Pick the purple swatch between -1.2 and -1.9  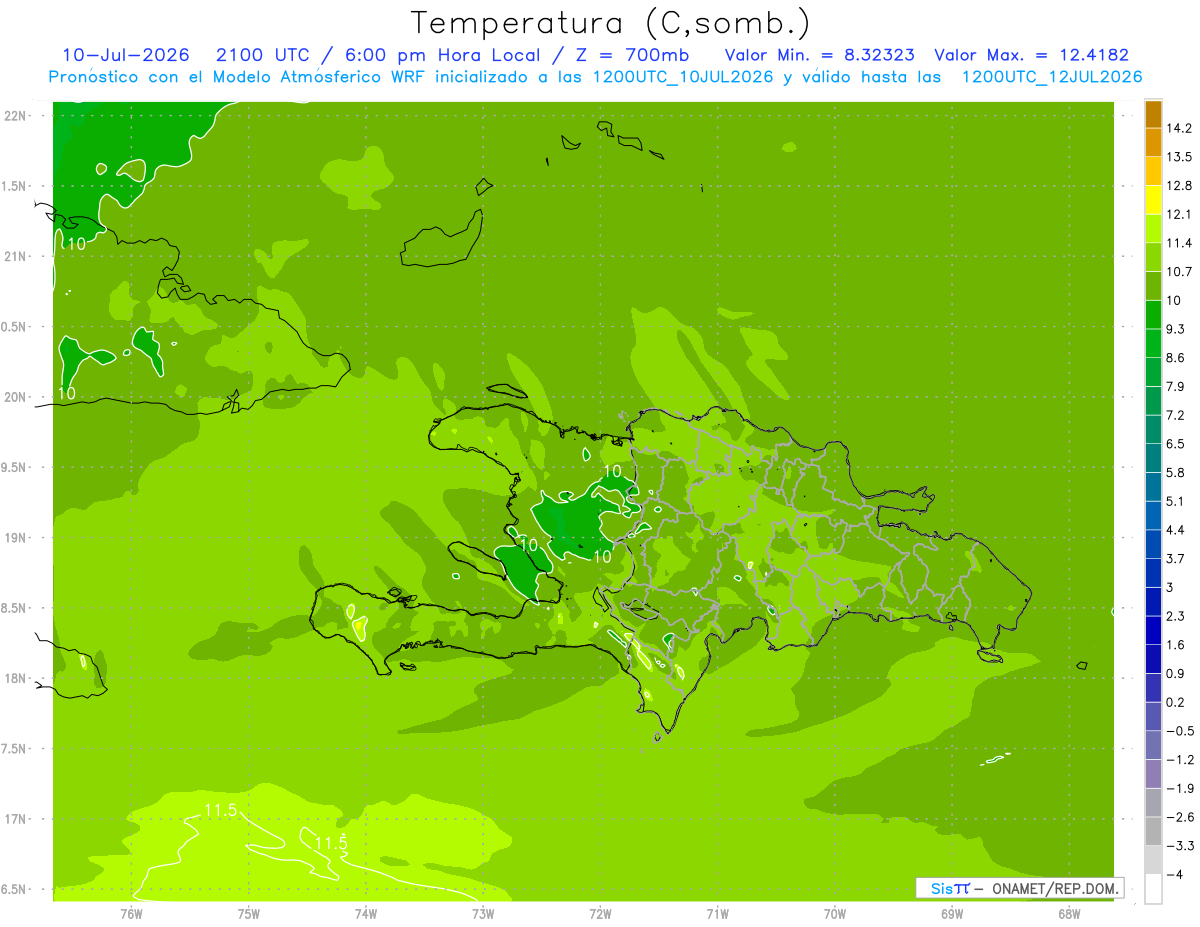tap(1153, 774)
